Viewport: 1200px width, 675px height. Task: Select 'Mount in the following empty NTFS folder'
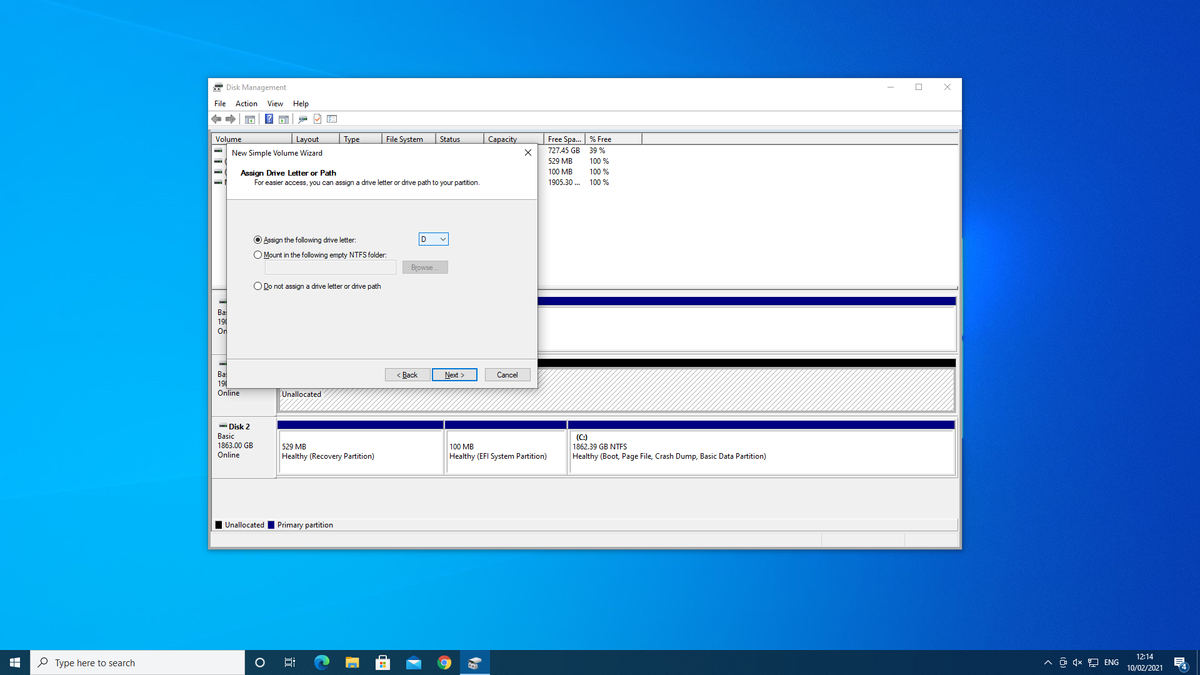coord(259,255)
